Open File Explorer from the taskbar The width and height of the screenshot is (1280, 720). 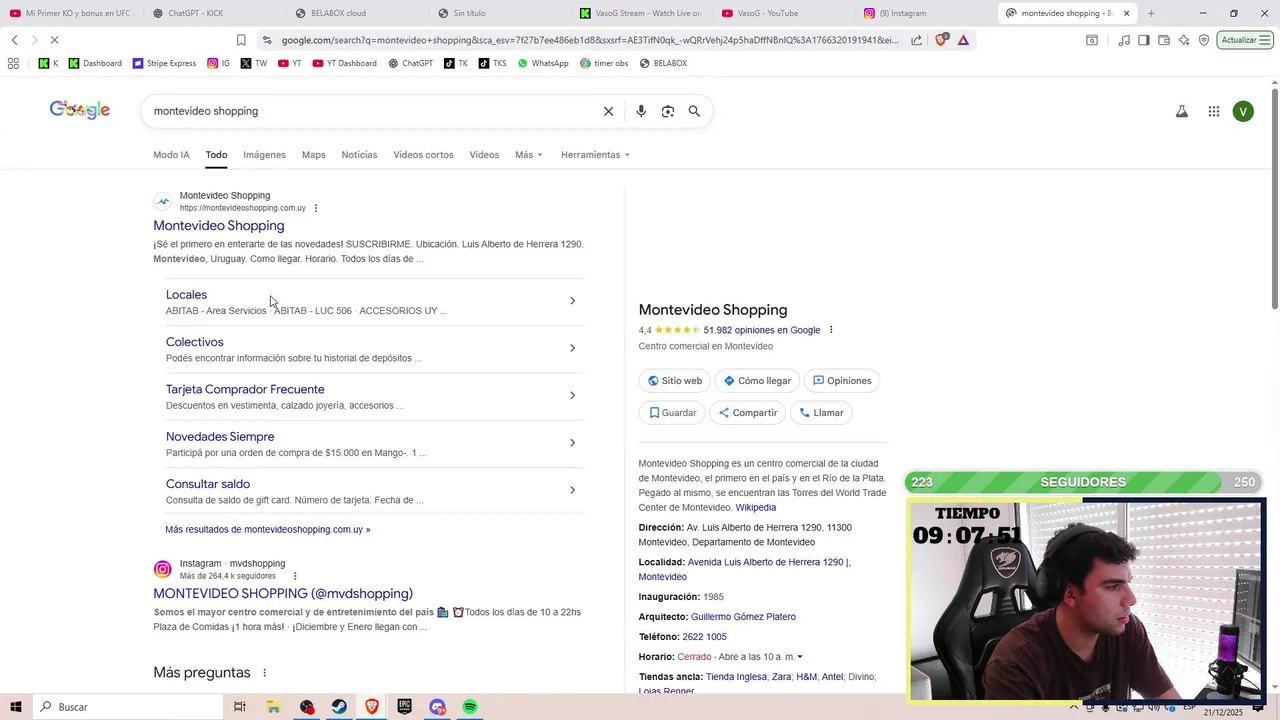(273, 707)
